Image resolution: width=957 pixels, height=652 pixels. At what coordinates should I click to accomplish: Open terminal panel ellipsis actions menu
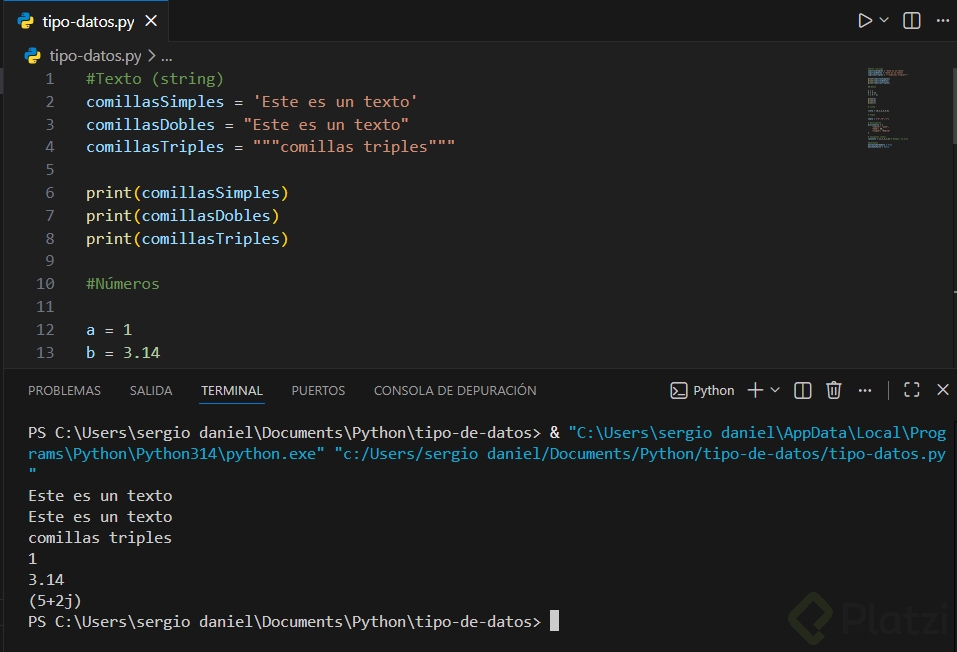(866, 390)
